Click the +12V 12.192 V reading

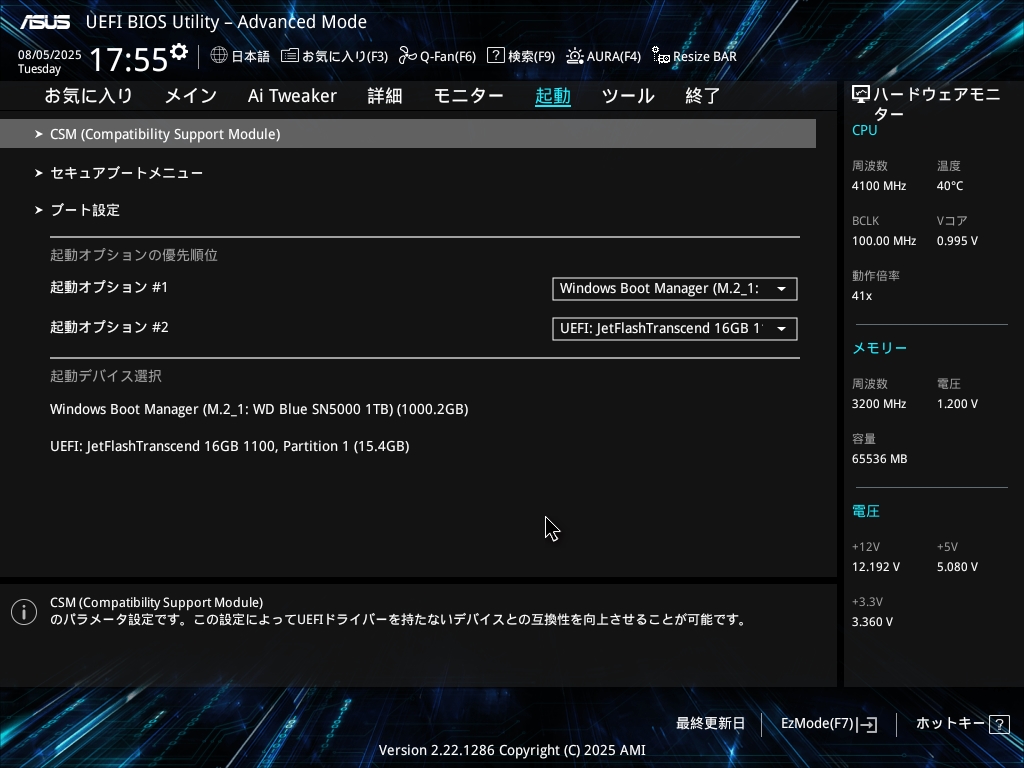point(876,567)
